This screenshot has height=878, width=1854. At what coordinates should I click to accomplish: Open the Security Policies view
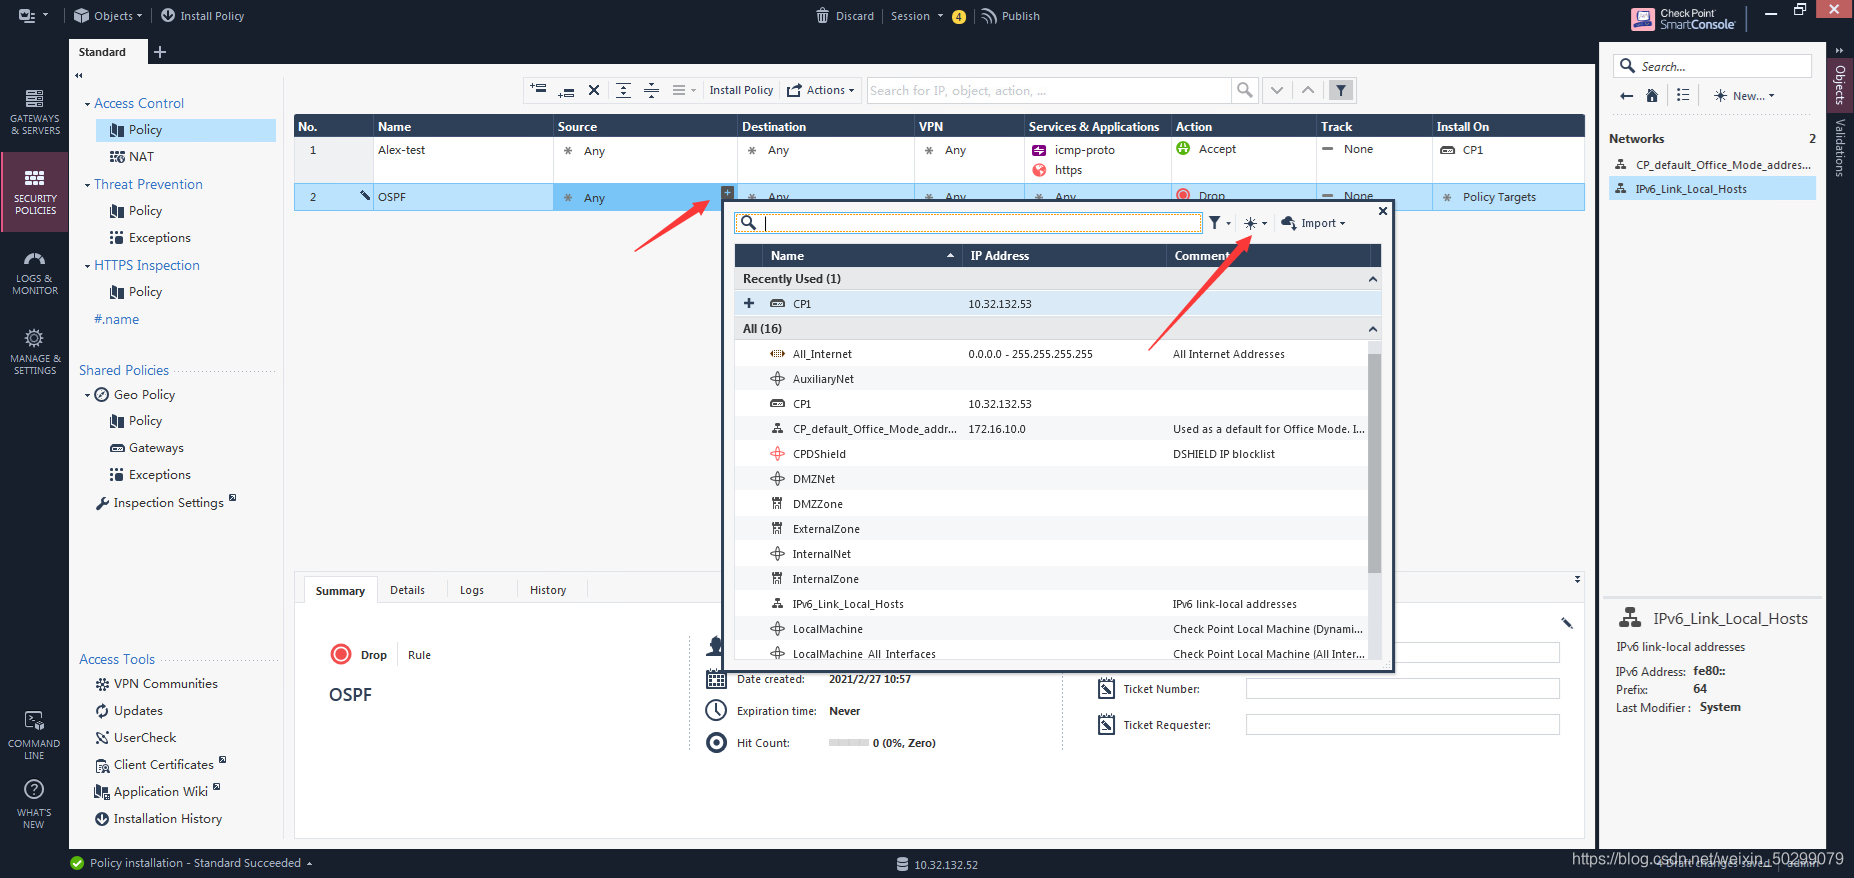pyautogui.click(x=34, y=191)
